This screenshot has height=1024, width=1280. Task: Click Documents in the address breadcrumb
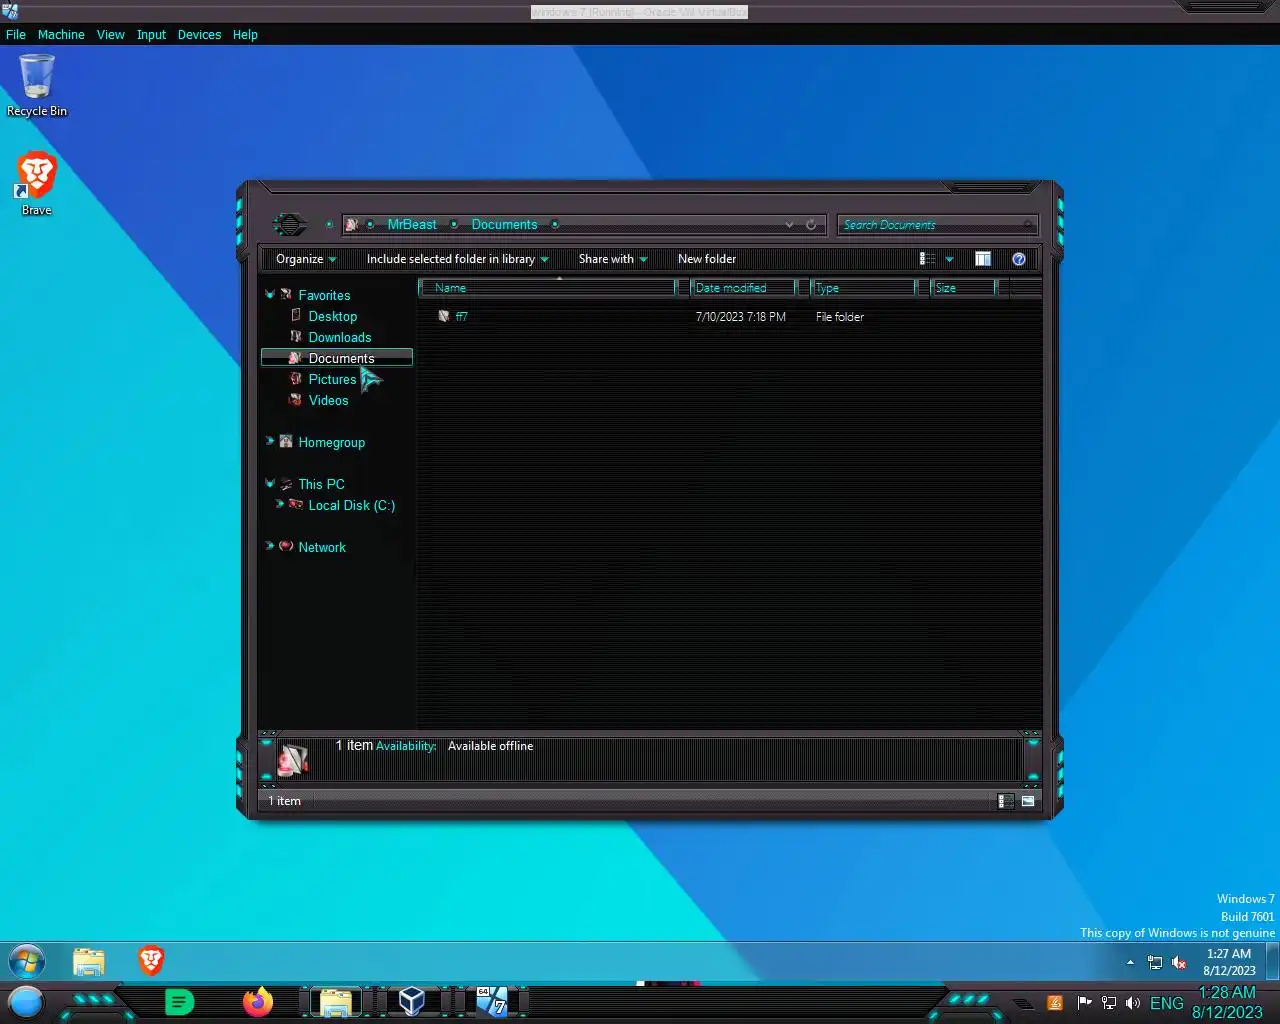click(504, 225)
